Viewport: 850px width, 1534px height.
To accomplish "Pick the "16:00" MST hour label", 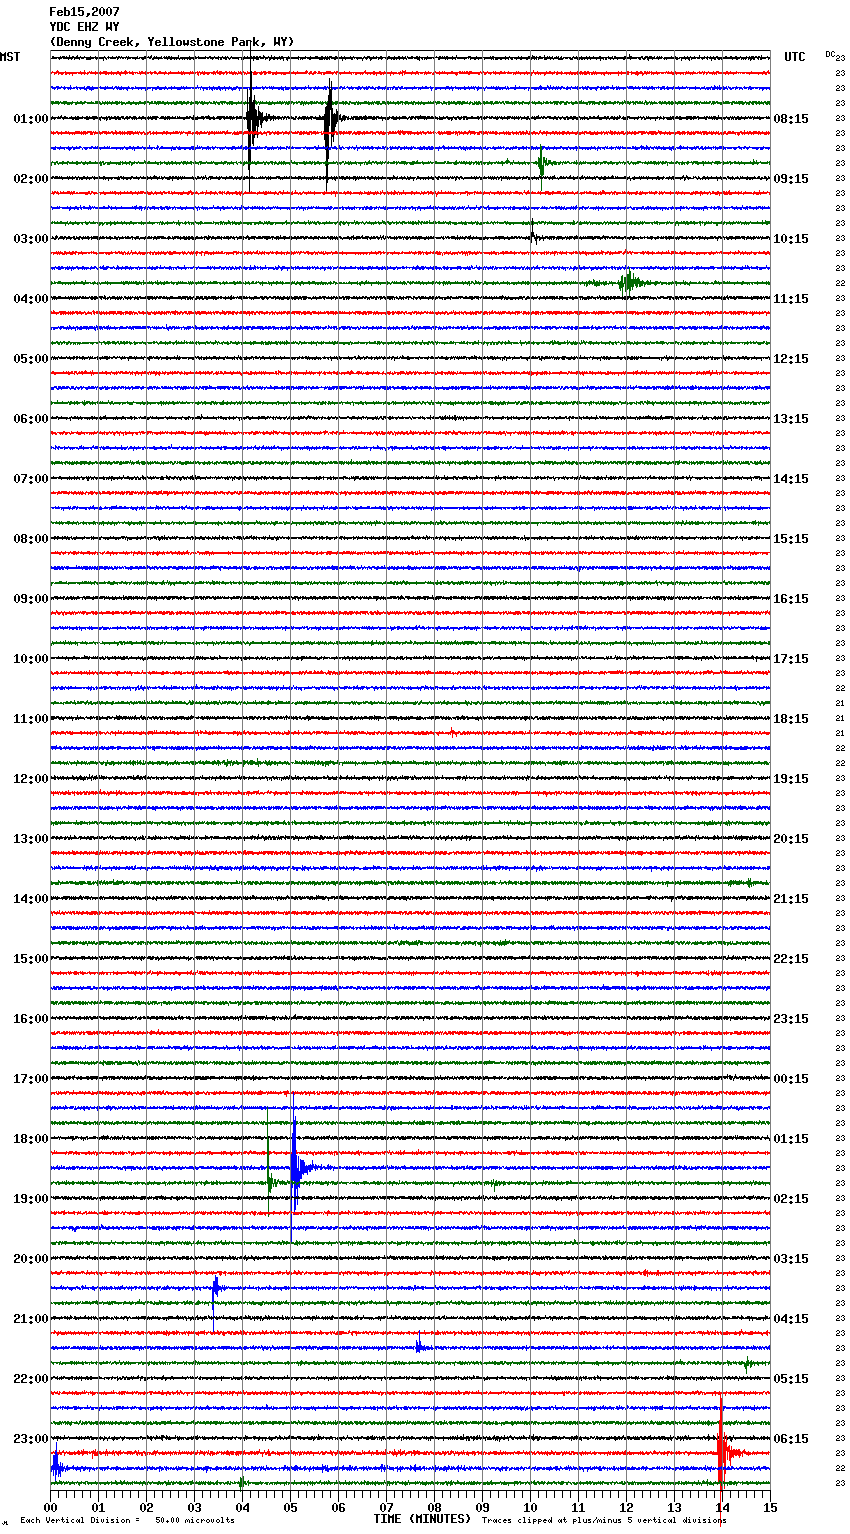I will 31,1019.
